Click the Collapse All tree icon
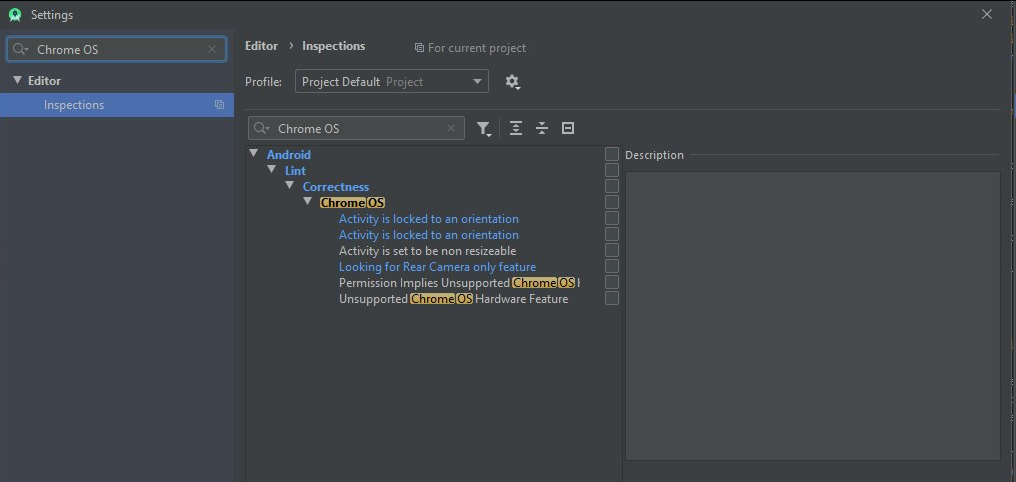 [x=542, y=129]
